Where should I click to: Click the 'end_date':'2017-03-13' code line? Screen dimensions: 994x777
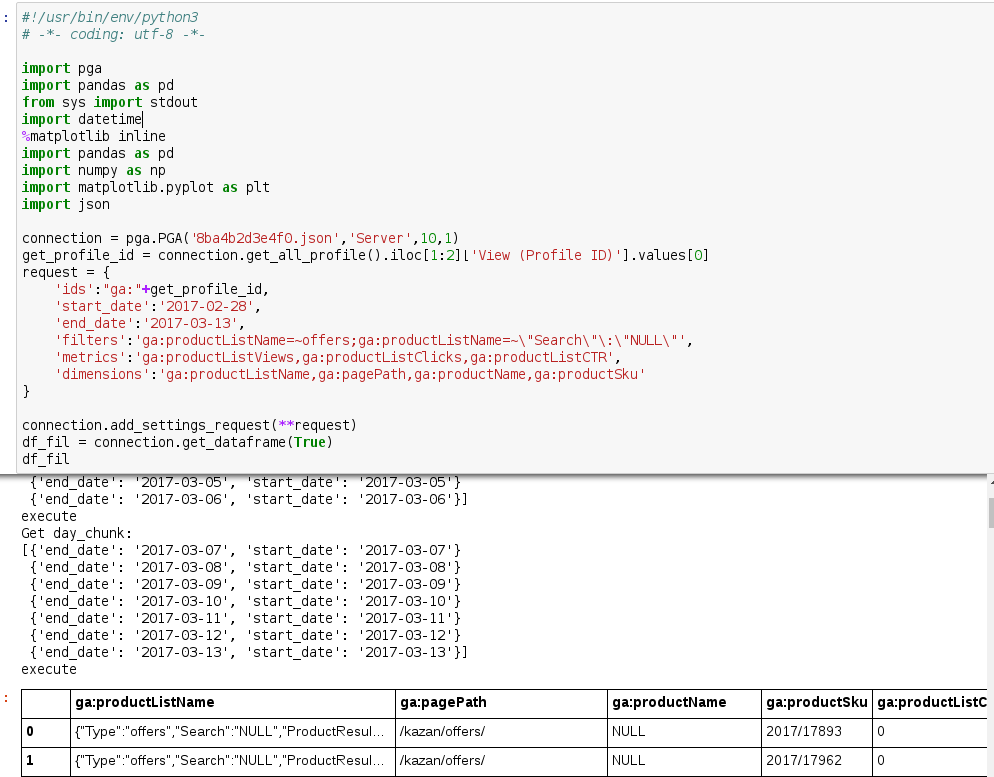(150, 324)
